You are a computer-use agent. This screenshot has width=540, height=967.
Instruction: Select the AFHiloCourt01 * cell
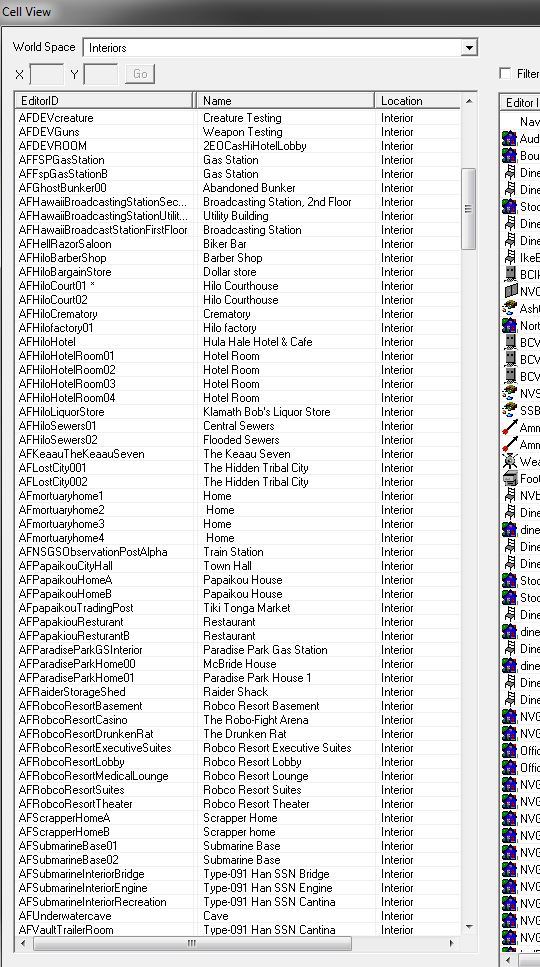pos(57,286)
